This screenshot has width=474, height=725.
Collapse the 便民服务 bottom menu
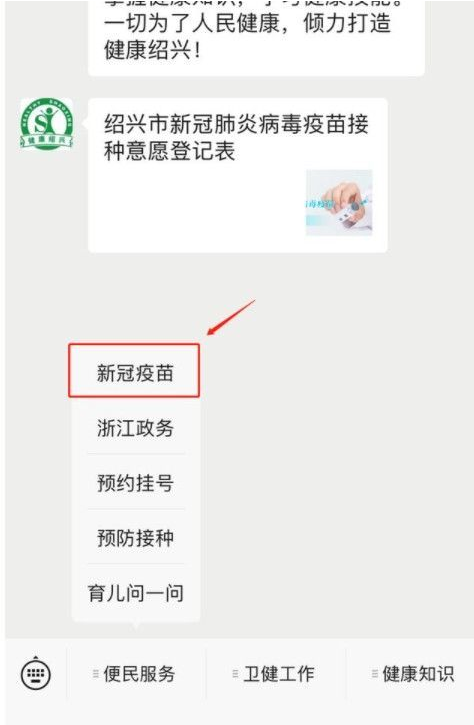[136, 674]
